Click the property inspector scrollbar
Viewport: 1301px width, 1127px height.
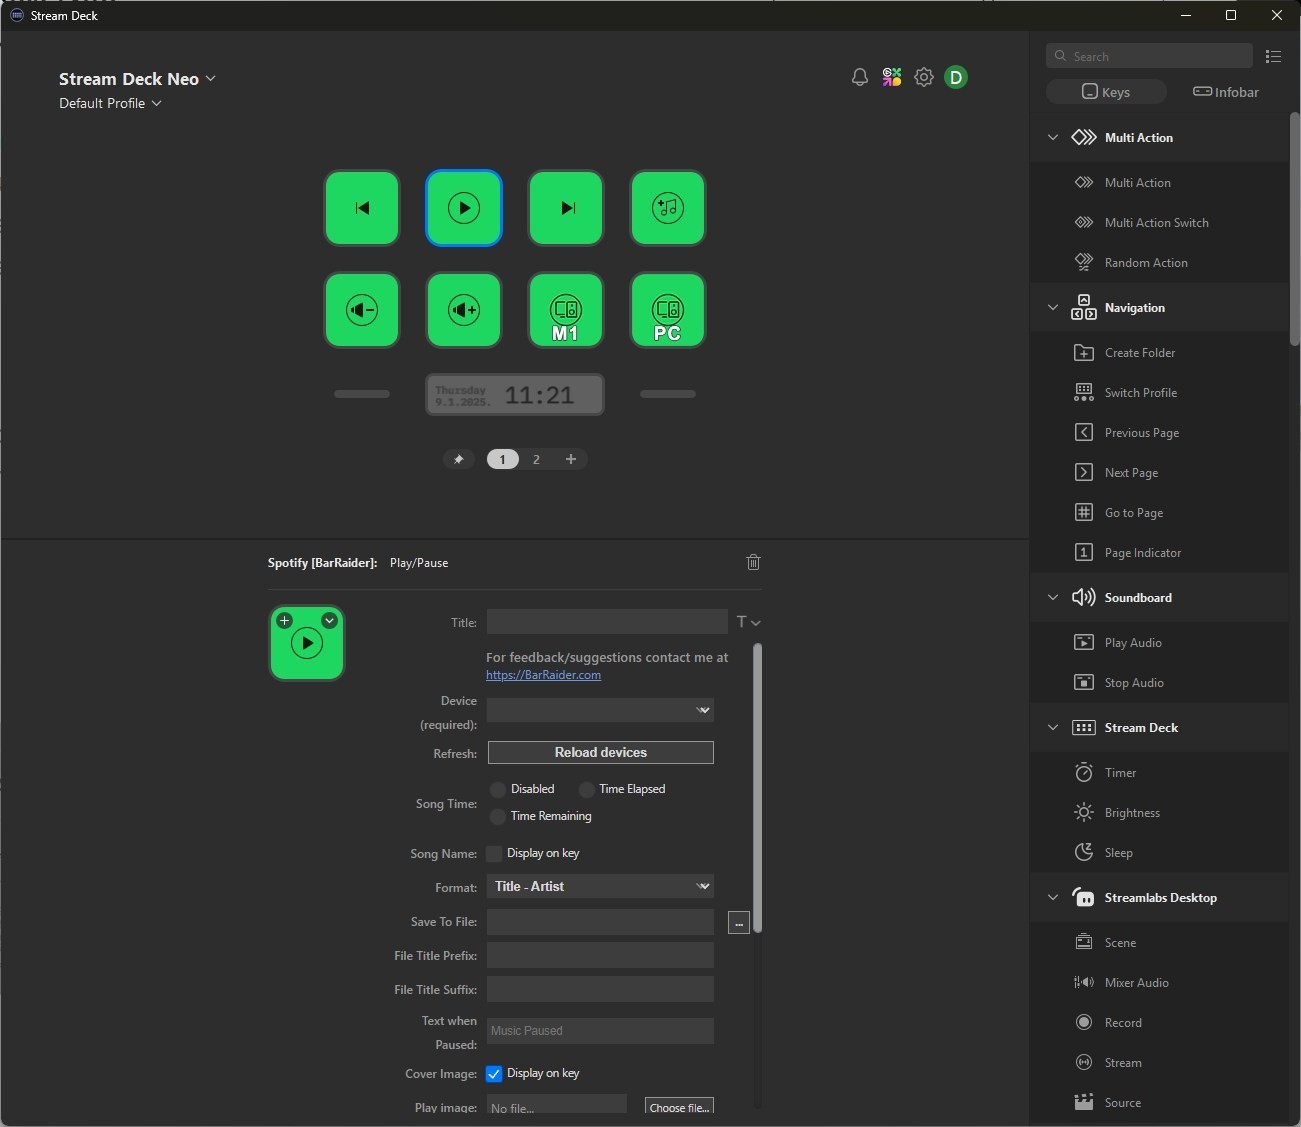(757, 788)
